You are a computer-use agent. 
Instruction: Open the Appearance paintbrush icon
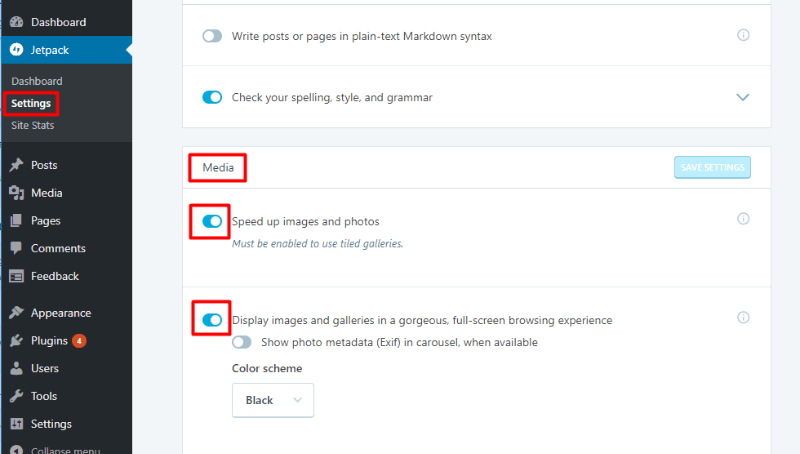(x=16, y=313)
